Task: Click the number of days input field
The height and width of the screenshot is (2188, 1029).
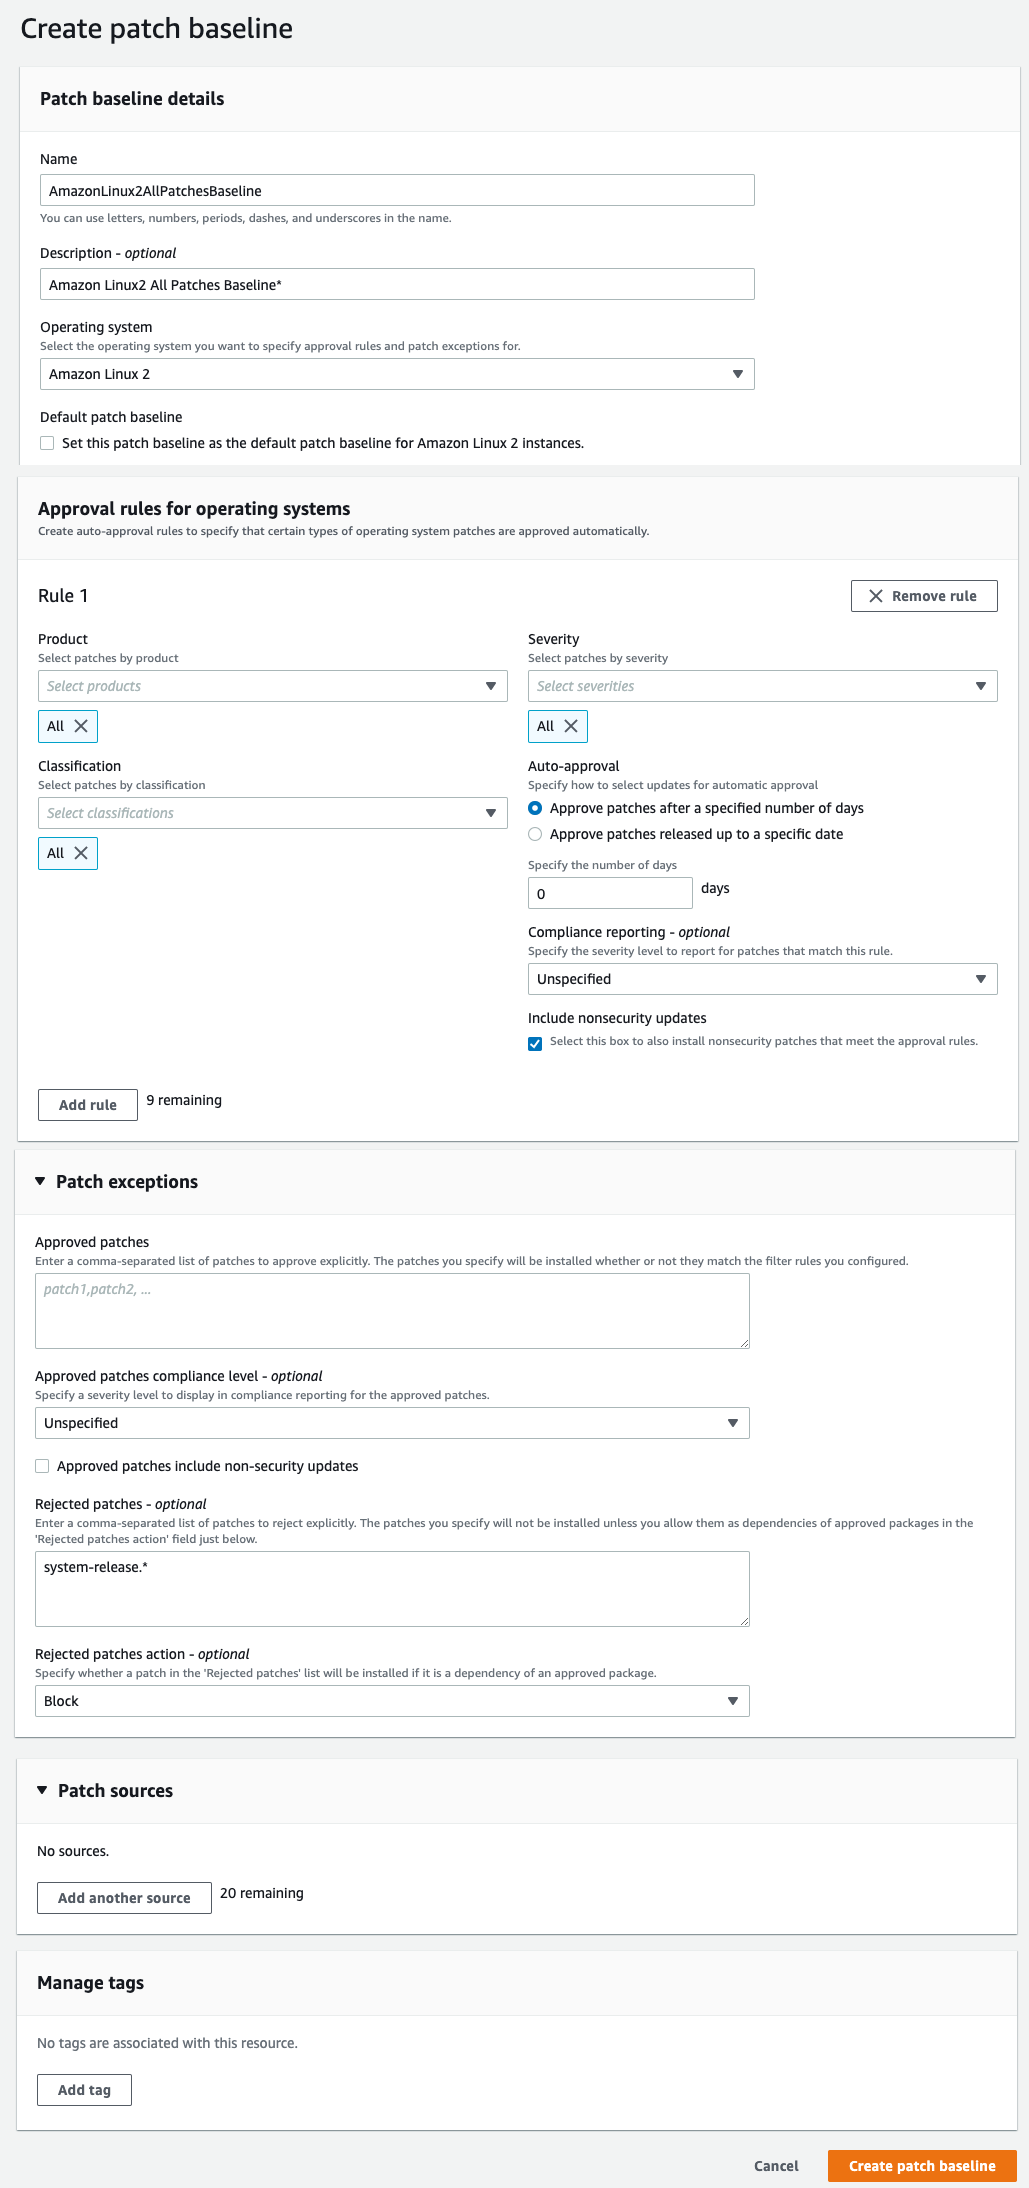Action: click(x=610, y=893)
